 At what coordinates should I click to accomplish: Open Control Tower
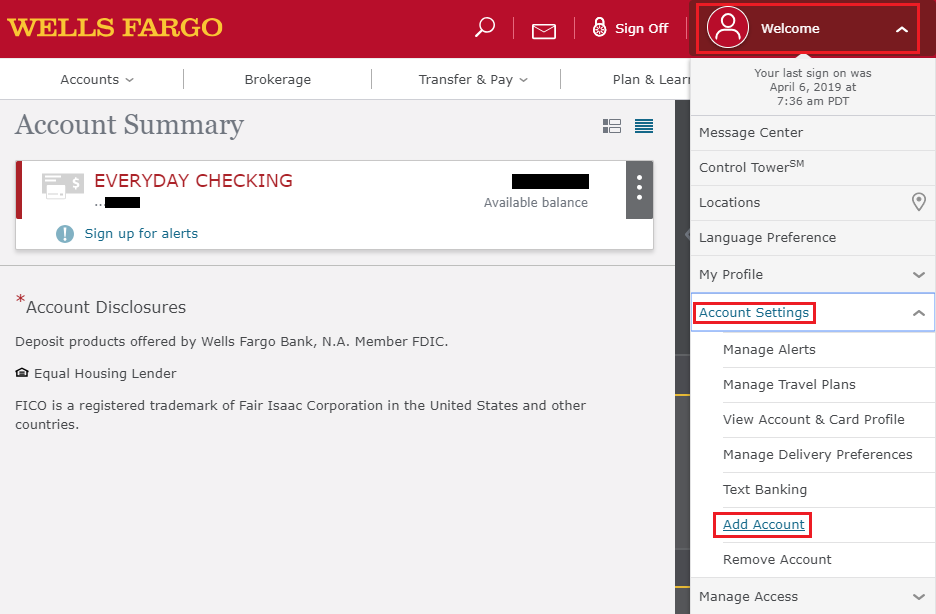click(x=812, y=167)
